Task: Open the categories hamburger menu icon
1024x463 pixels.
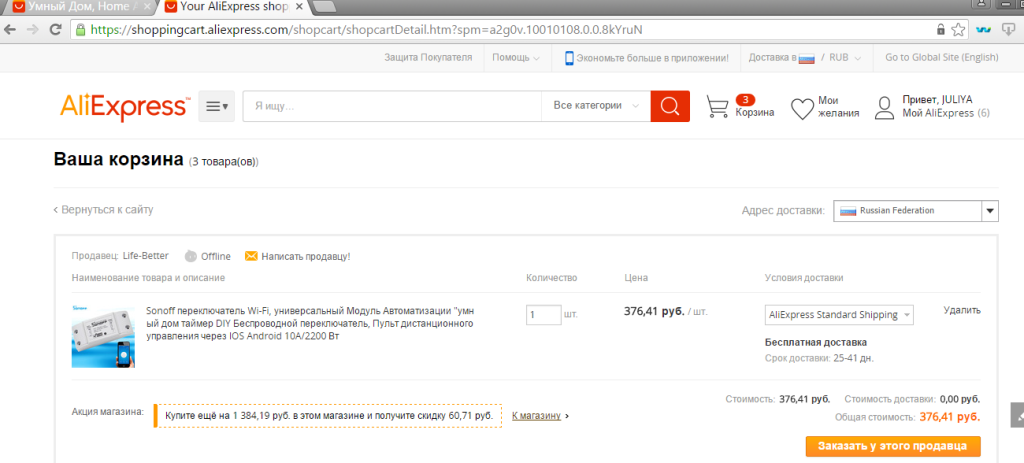Action: click(x=216, y=106)
